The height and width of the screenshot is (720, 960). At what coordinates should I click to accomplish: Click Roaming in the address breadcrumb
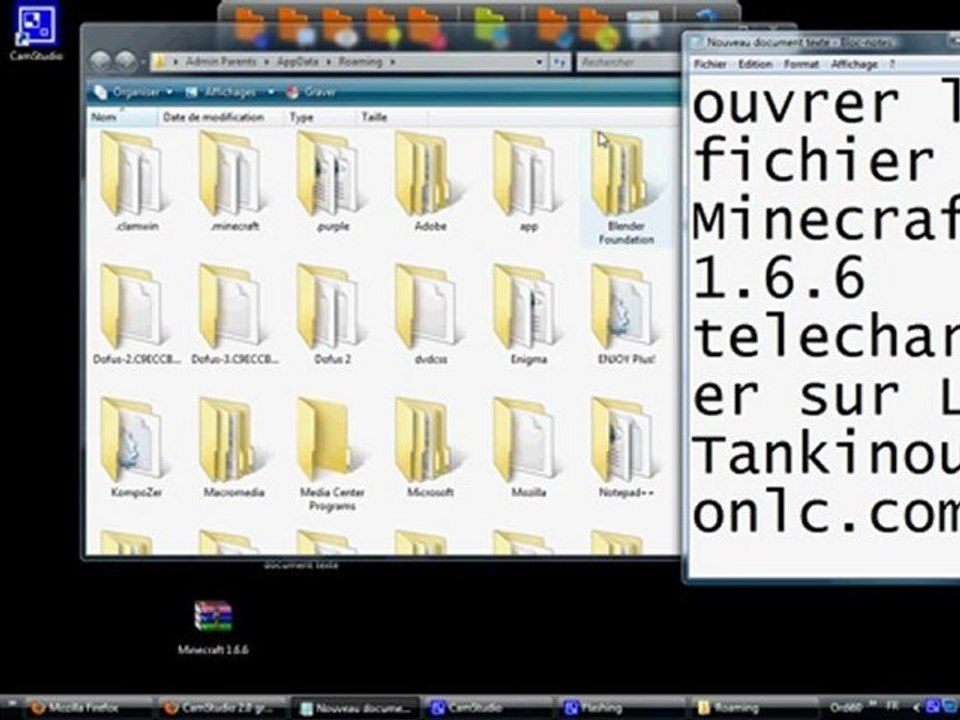tap(361, 62)
